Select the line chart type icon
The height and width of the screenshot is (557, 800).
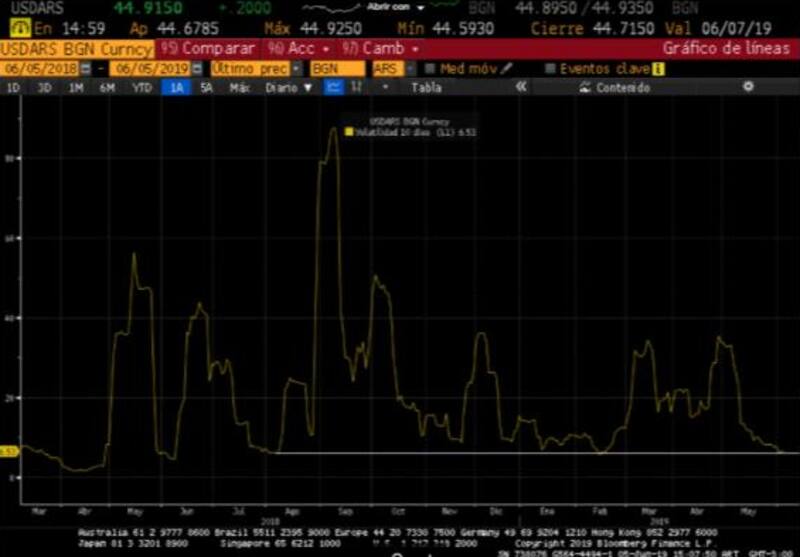coord(333,88)
